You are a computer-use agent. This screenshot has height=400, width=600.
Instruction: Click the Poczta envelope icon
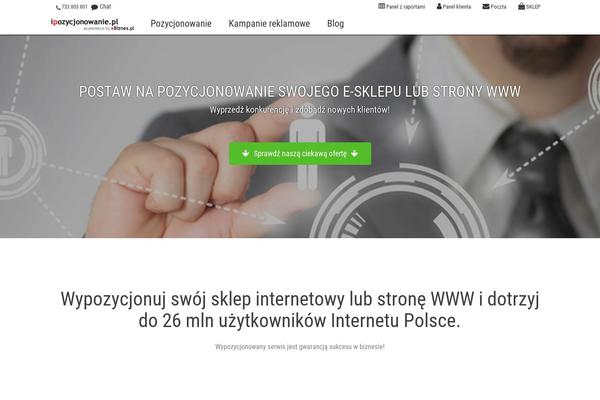click(x=486, y=7)
